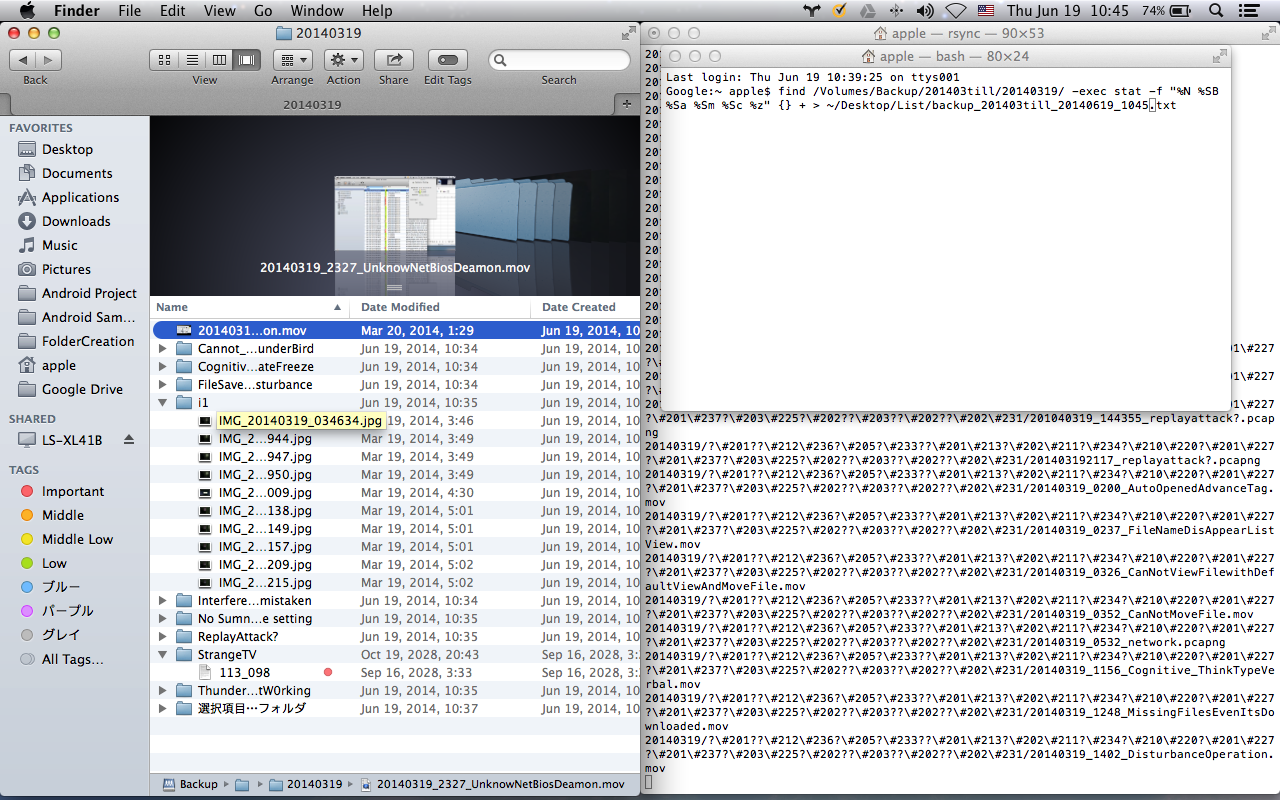Sort by Date Modified column header
This screenshot has width=1280, height=800.
400,307
